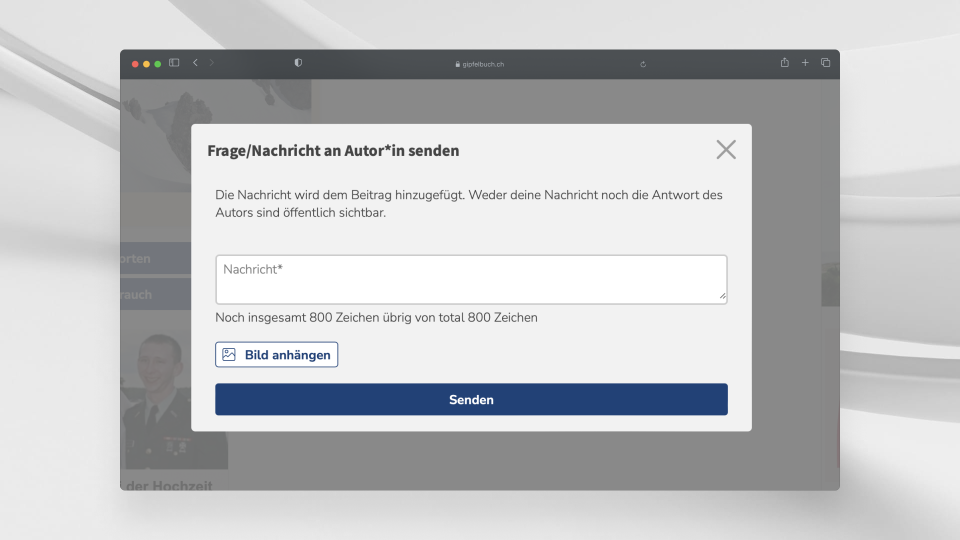
Task: Open the Share icon in the toolbar
Action: (785, 63)
